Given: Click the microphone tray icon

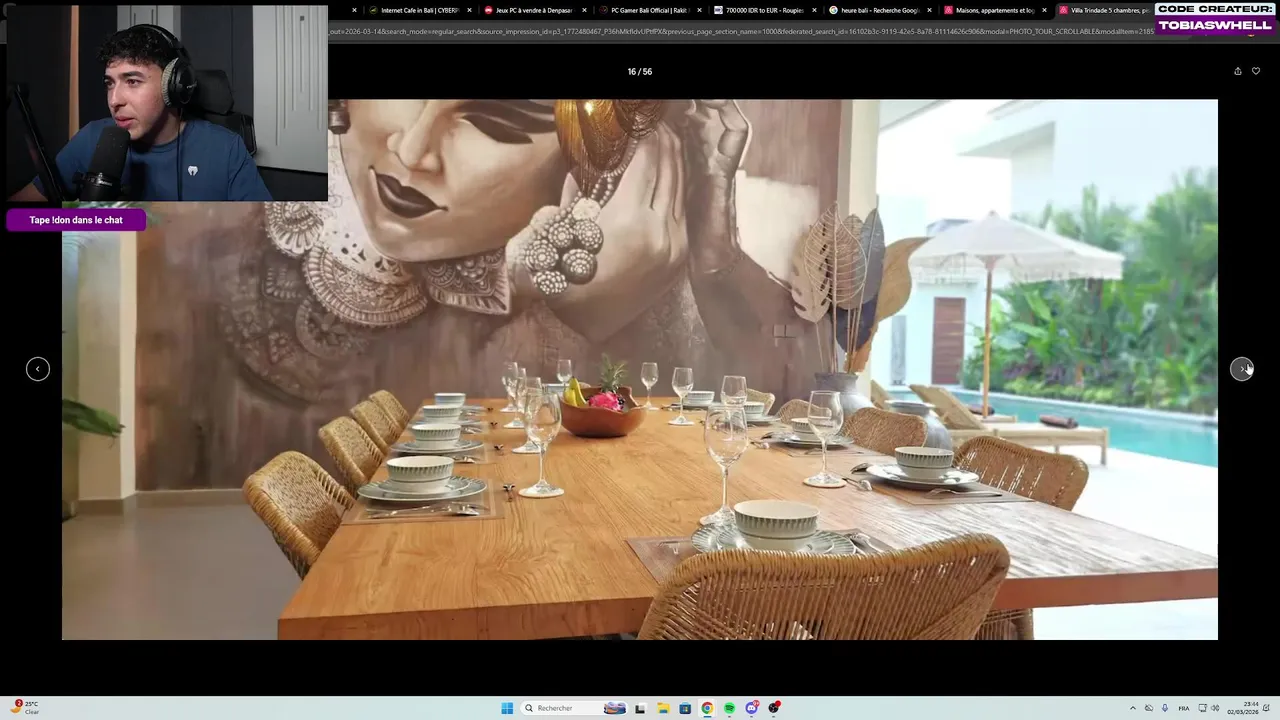Looking at the screenshot, I should (x=1165, y=708).
